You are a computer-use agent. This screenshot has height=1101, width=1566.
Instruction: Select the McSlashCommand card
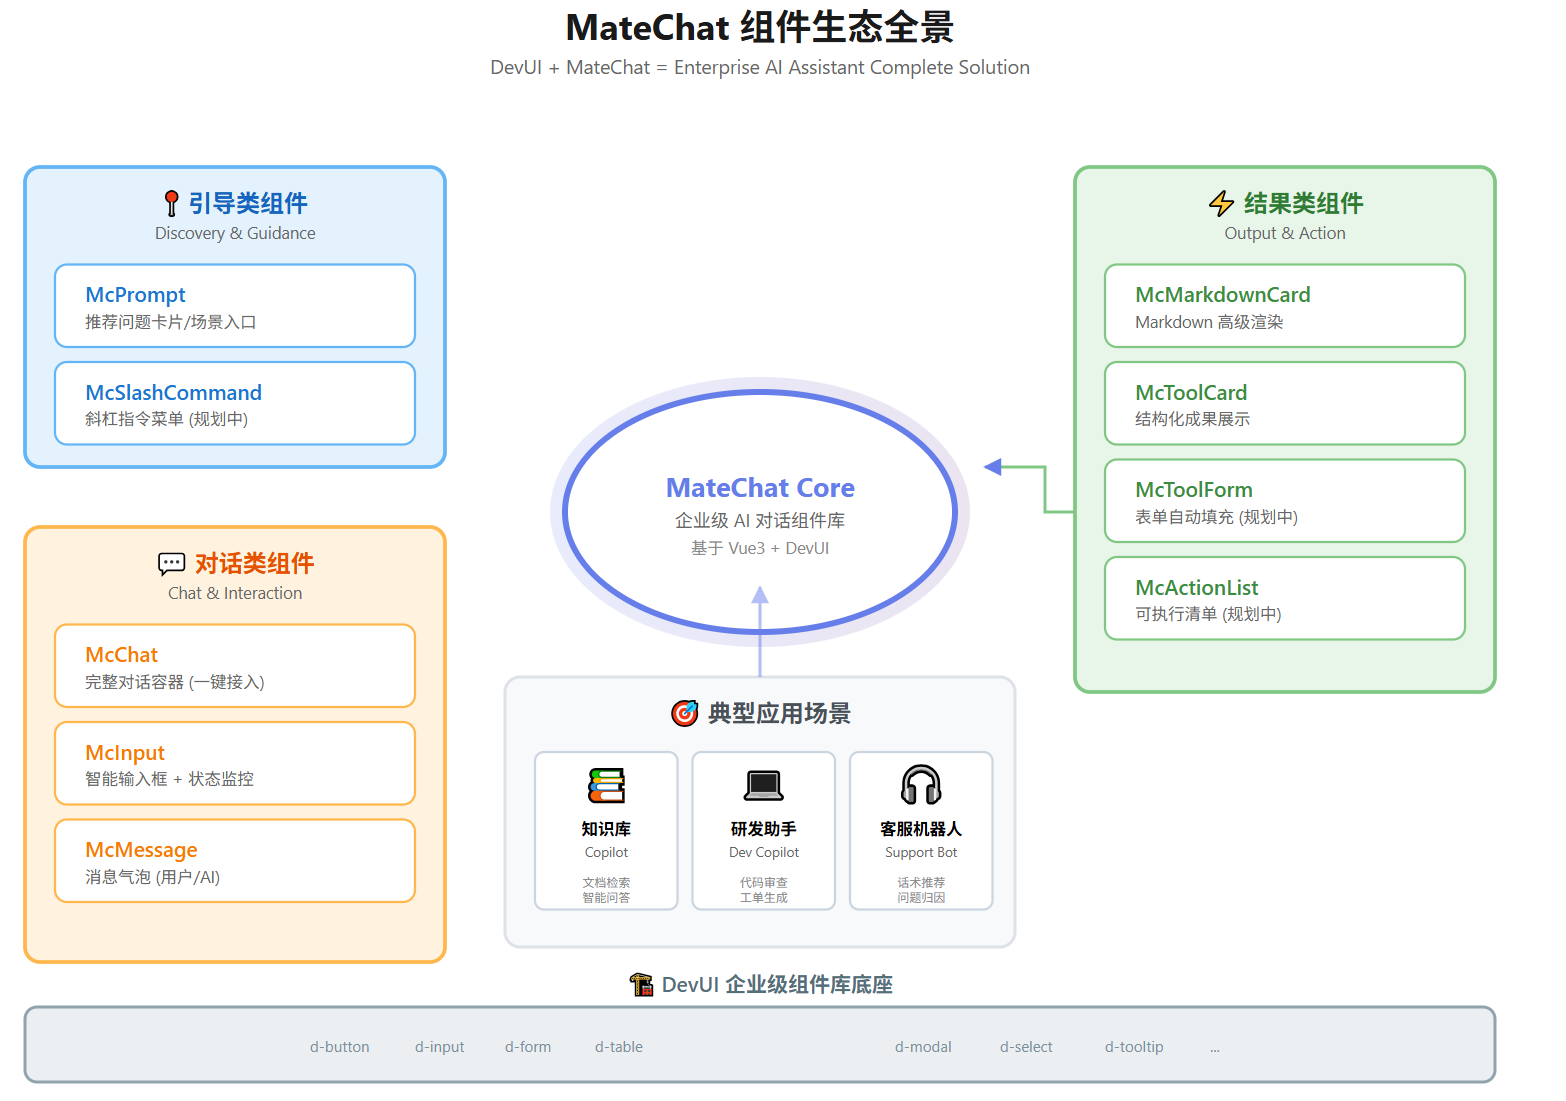[x=235, y=403]
